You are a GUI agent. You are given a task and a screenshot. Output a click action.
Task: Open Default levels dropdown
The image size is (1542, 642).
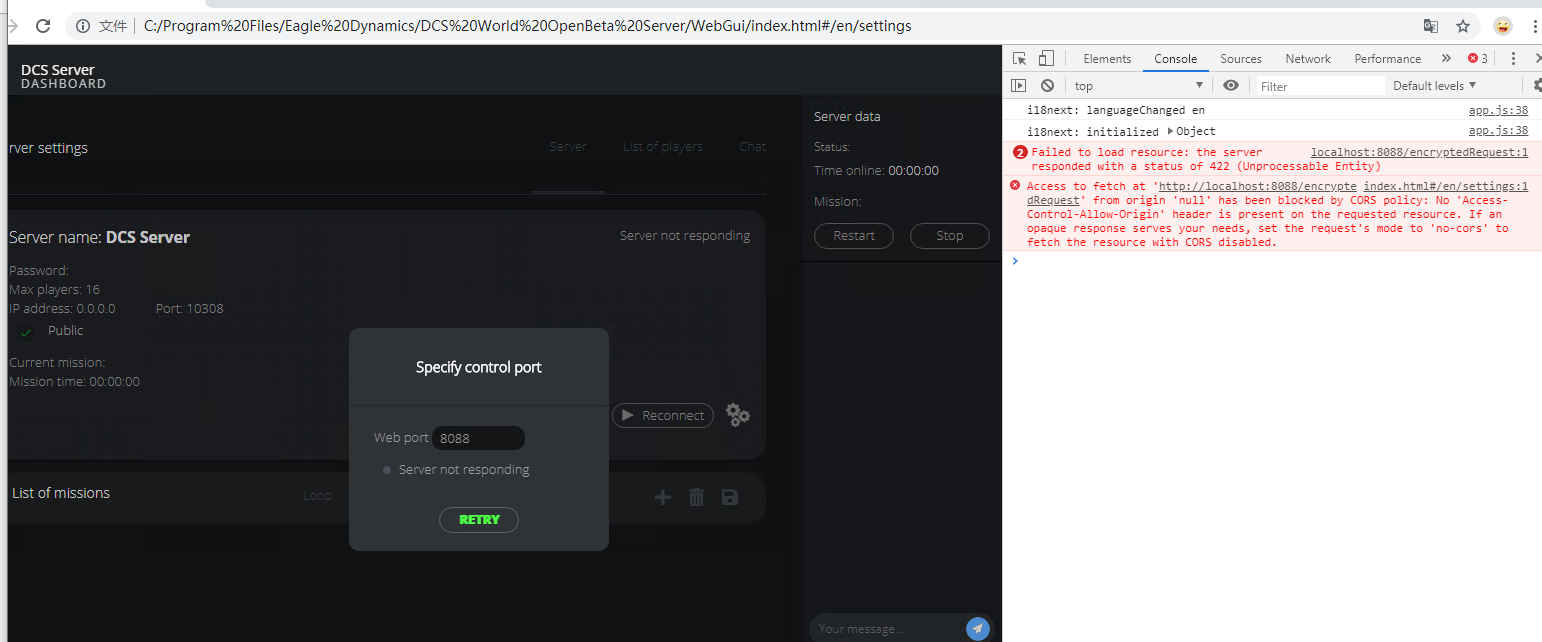click(x=1435, y=86)
